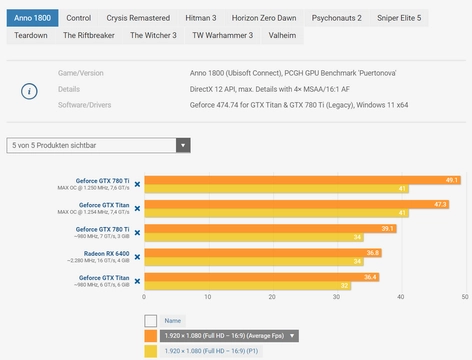This screenshot has height=360, width=472.
Task: Click the yellow P1 color swatch
Action: pos(151,351)
